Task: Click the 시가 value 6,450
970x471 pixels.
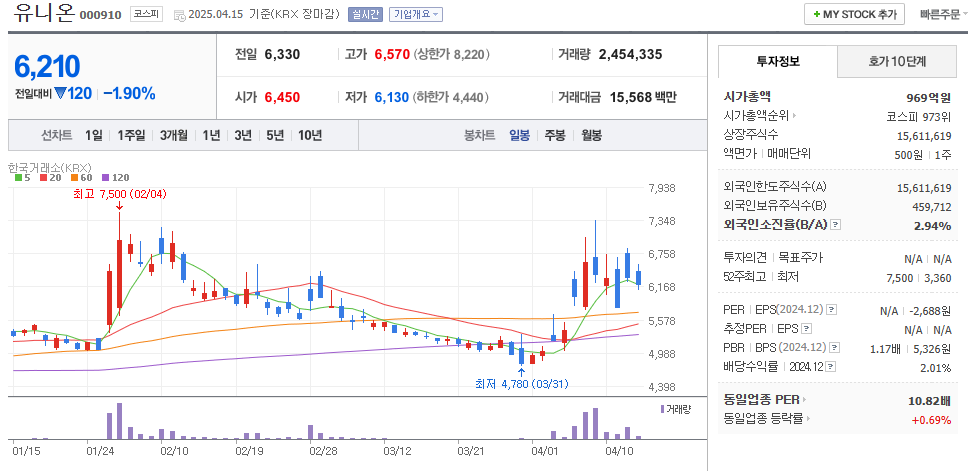Action: 282,97
